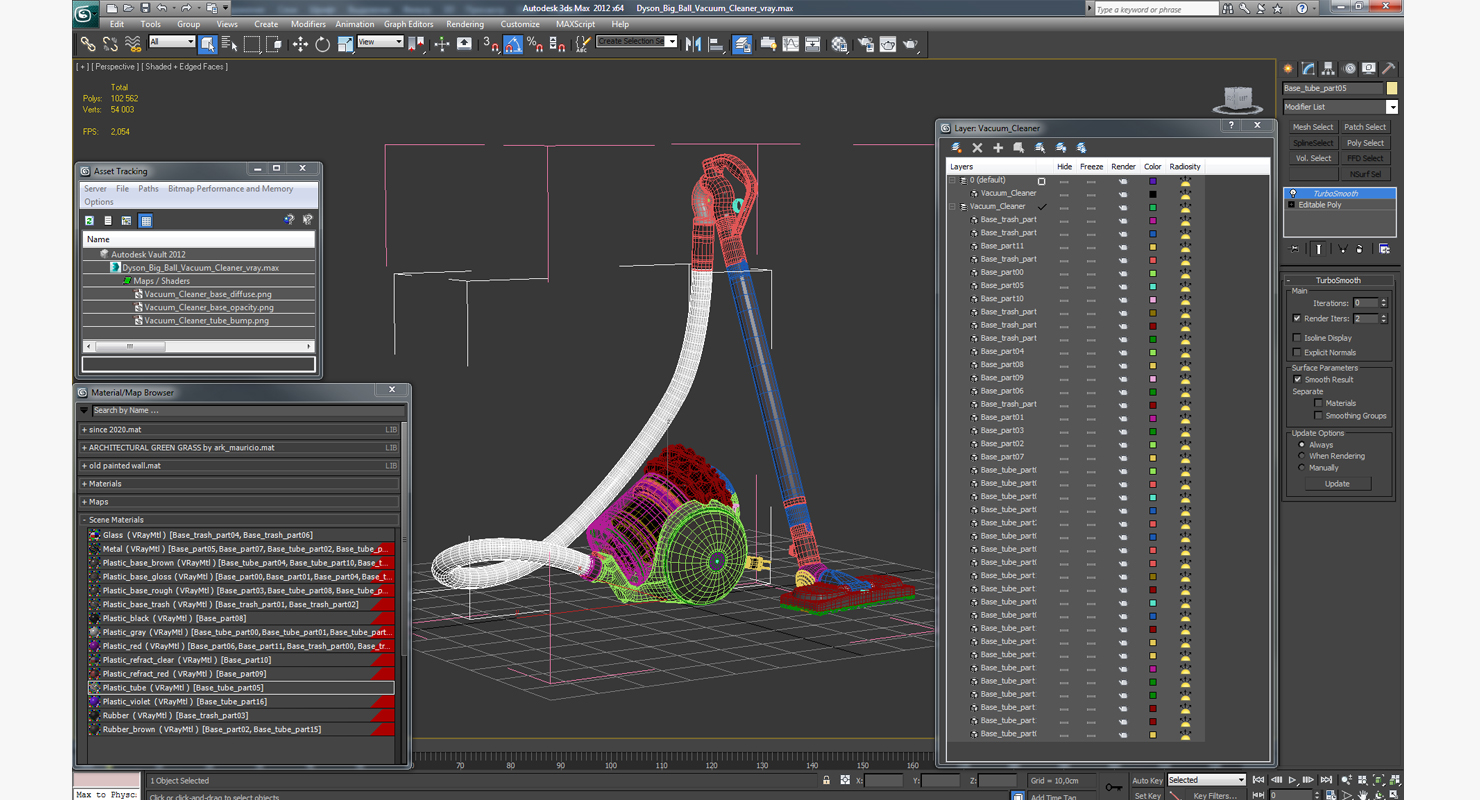Click the Poly Select button

[x=1365, y=143]
